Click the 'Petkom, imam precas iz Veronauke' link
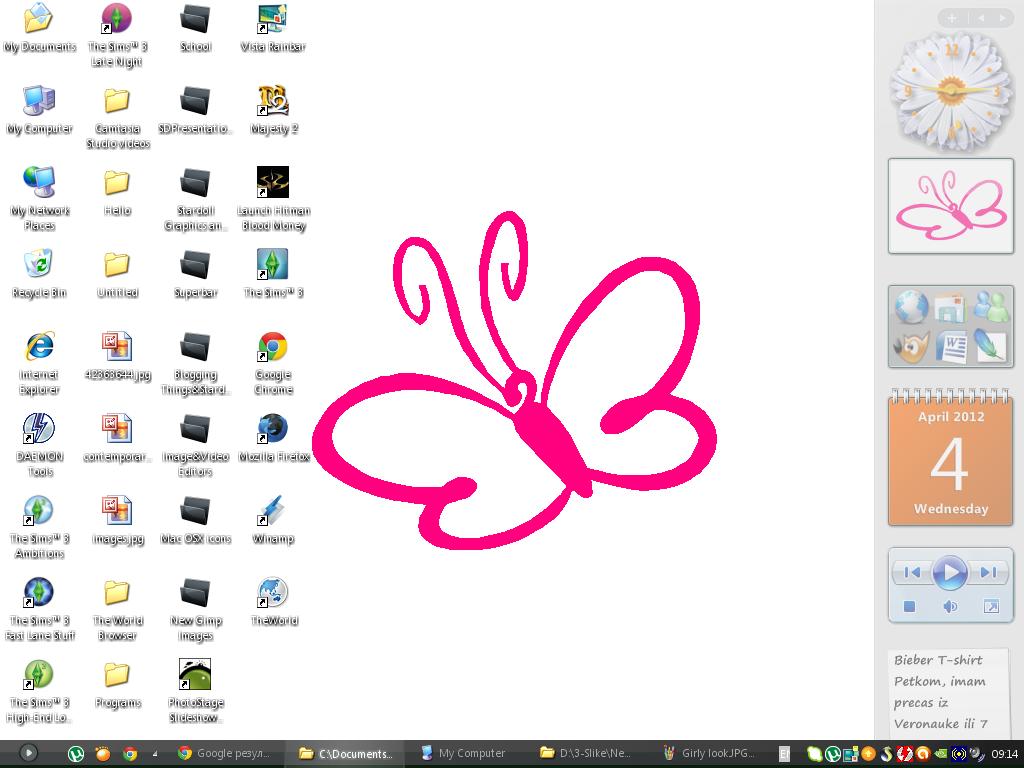The image size is (1024, 768). (x=940, y=702)
